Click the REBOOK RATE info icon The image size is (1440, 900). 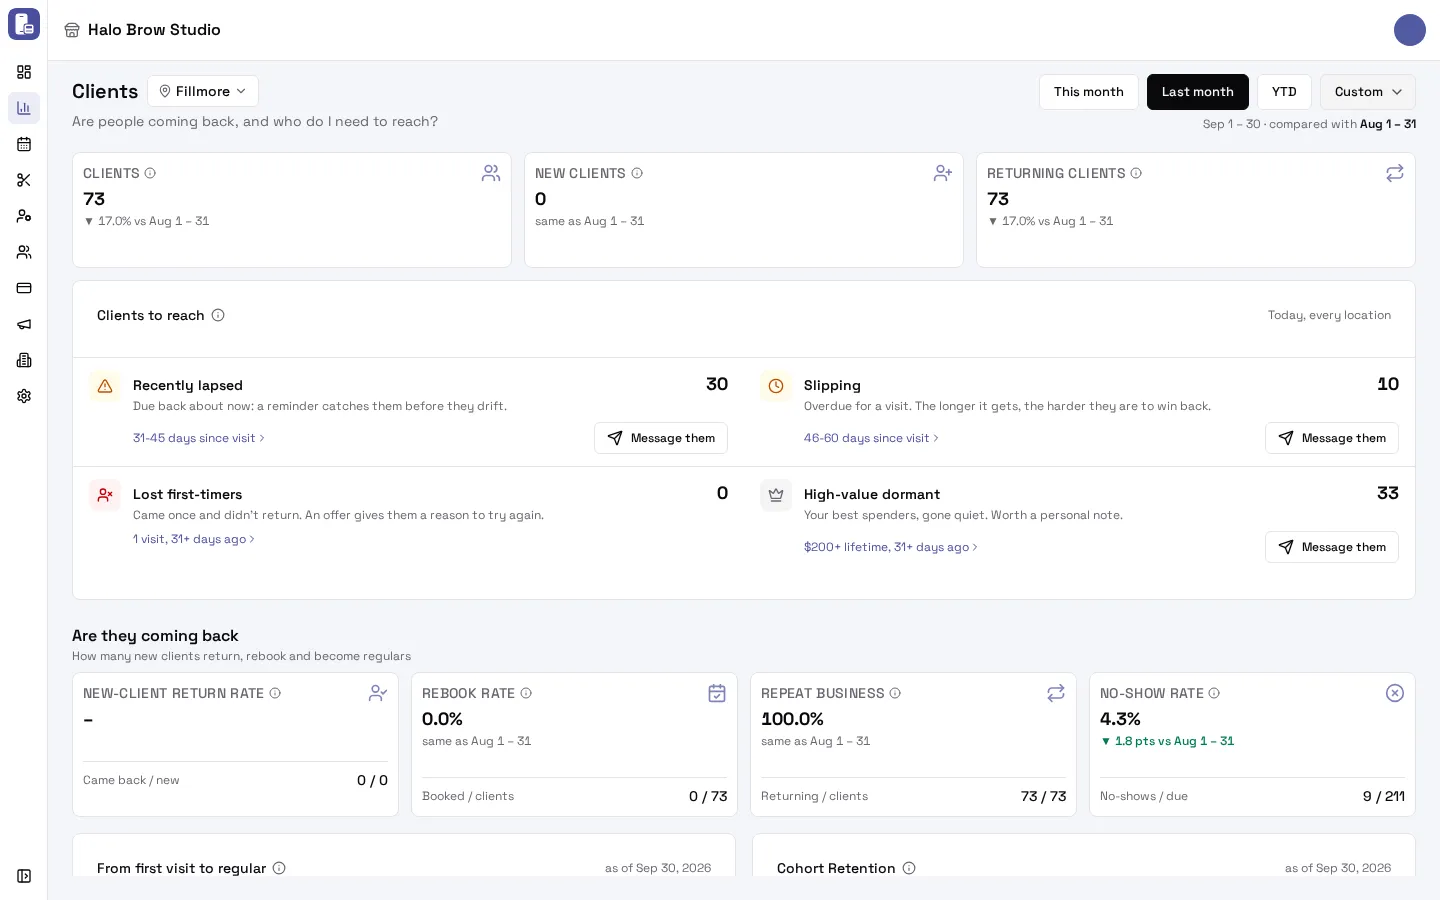click(x=526, y=693)
